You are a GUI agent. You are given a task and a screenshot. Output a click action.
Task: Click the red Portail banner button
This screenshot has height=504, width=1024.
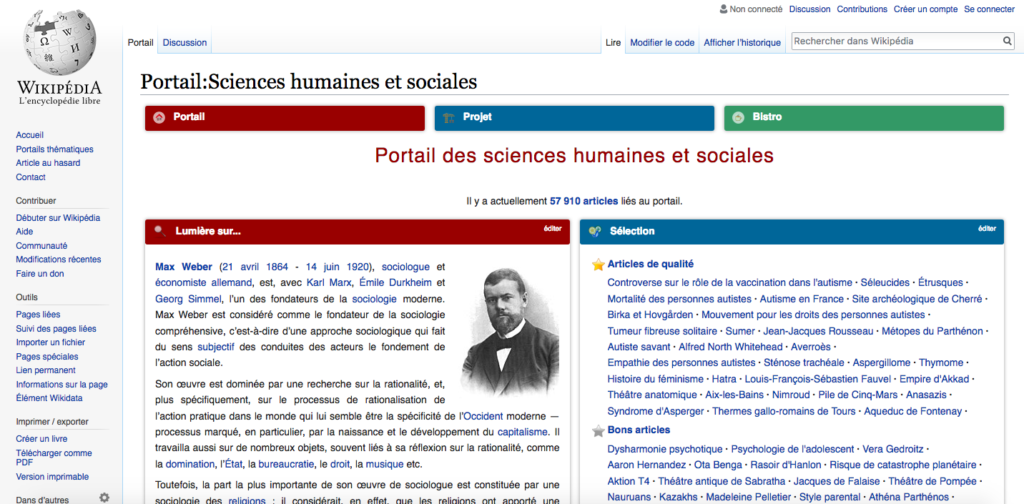click(285, 118)
